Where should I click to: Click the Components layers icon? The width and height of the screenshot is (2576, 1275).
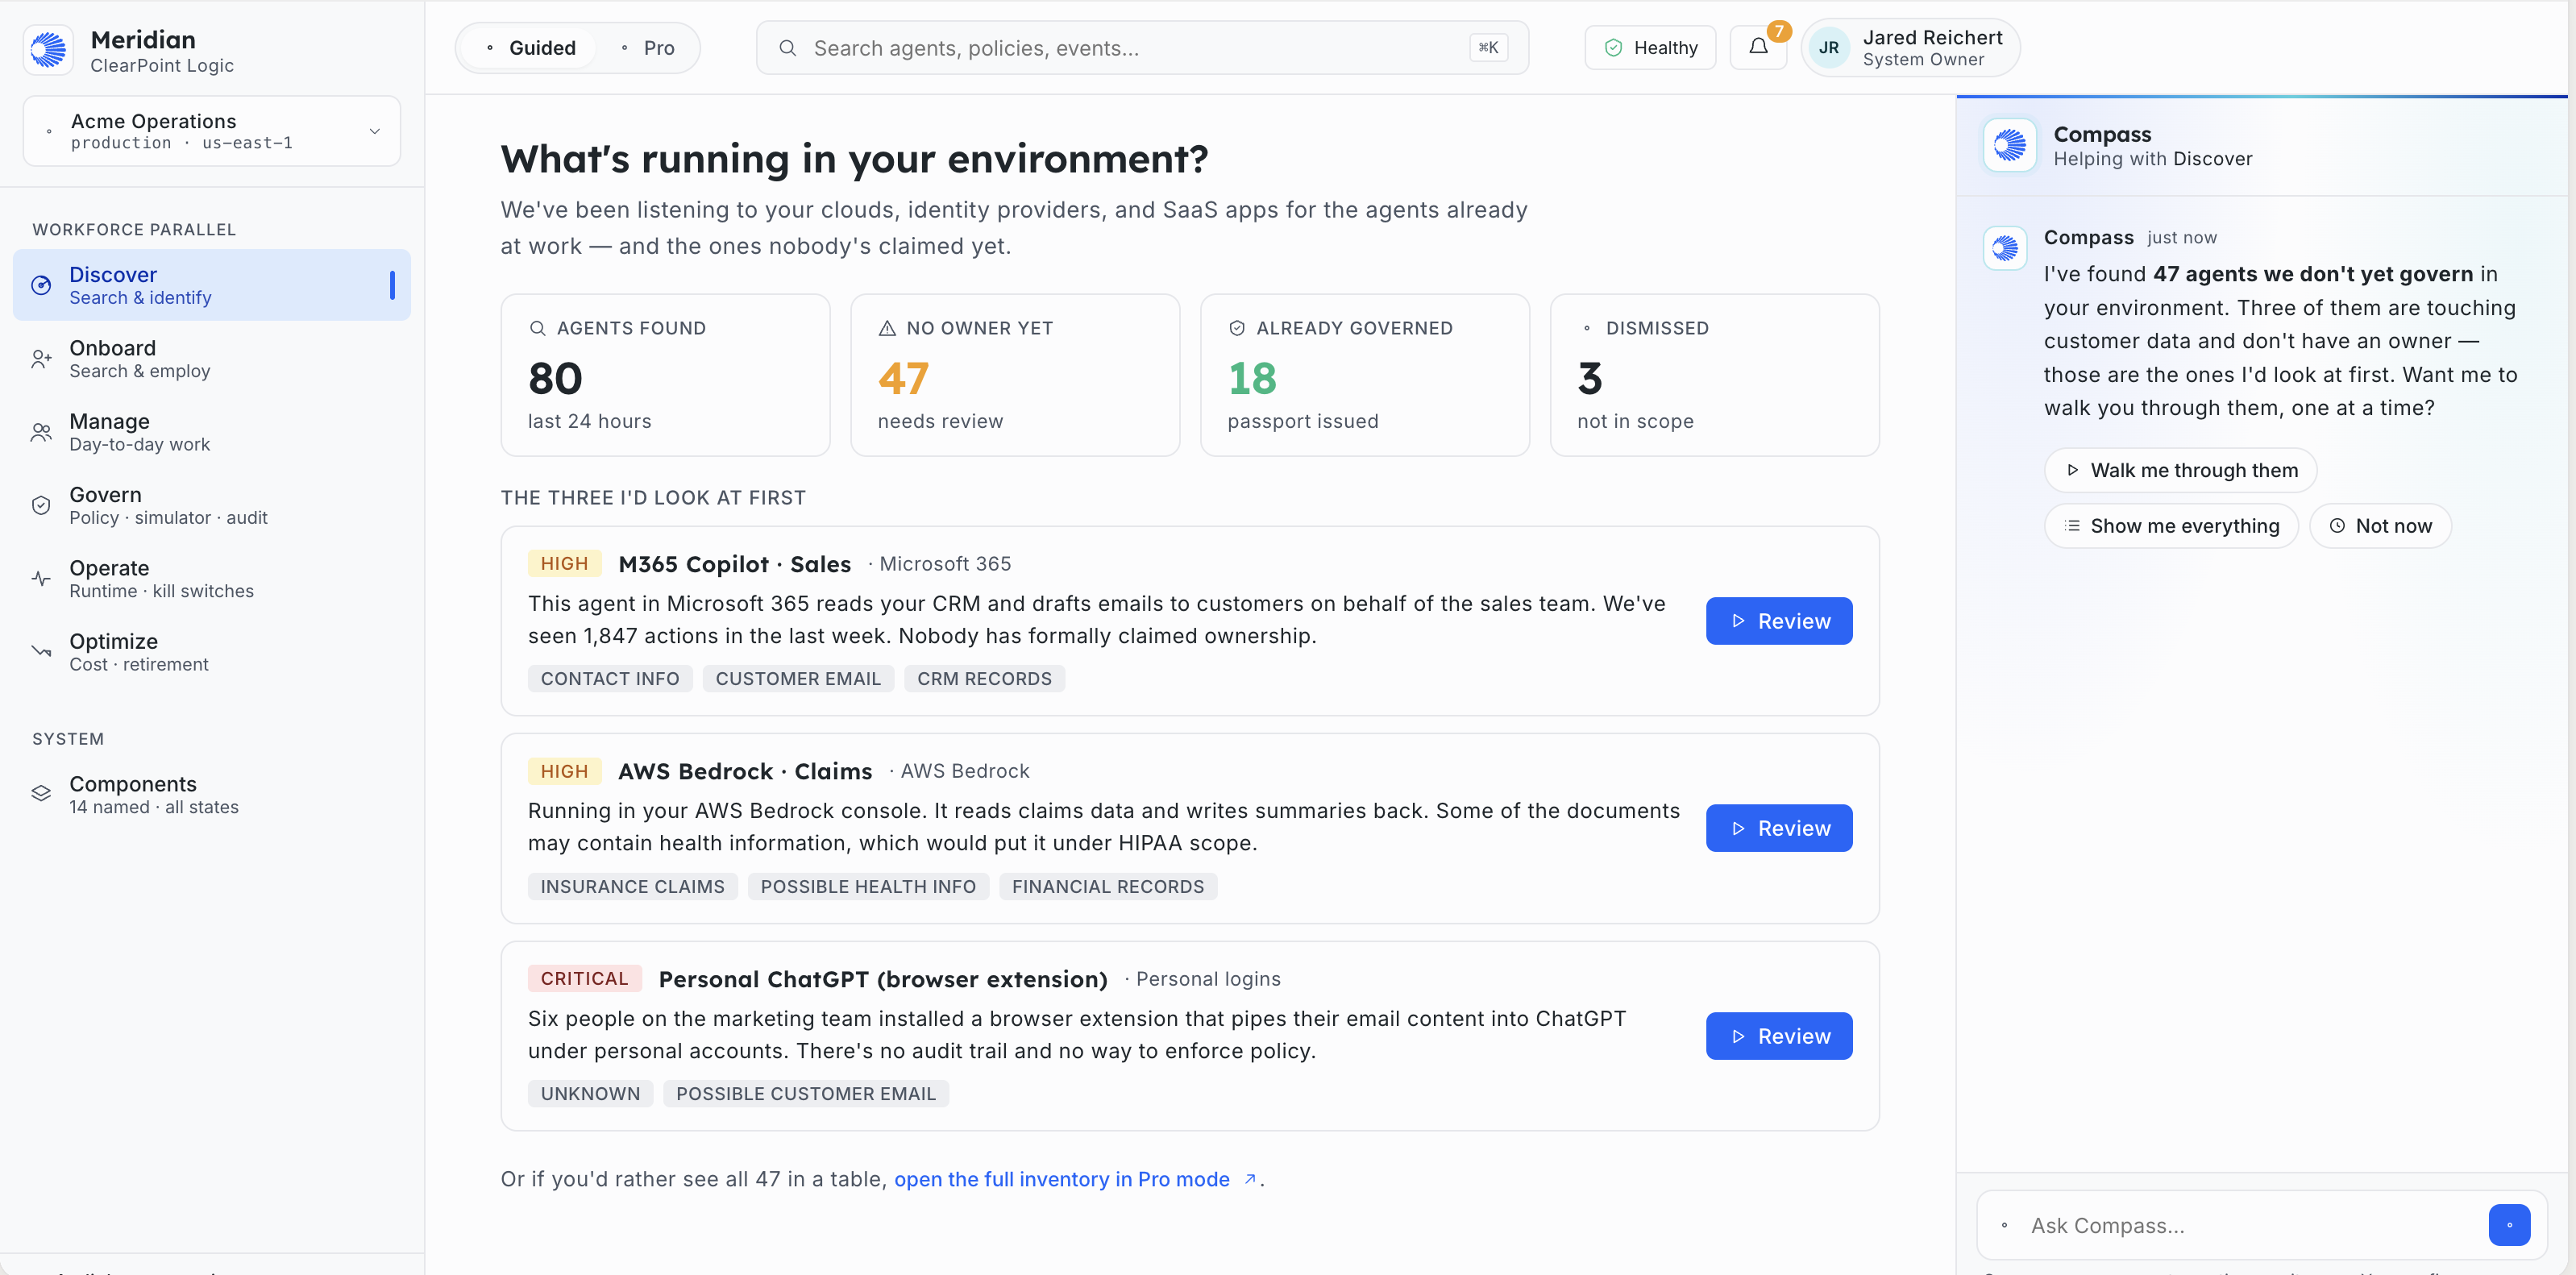tap(41, 794)
